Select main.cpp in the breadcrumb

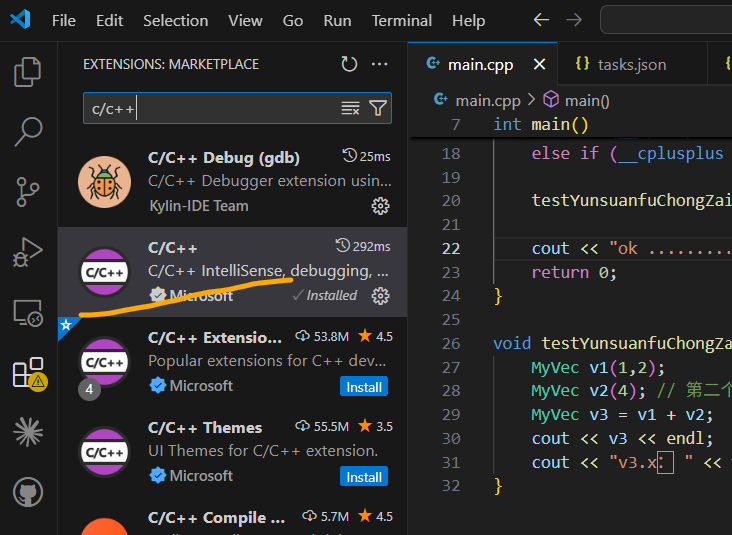click(487, 100)
